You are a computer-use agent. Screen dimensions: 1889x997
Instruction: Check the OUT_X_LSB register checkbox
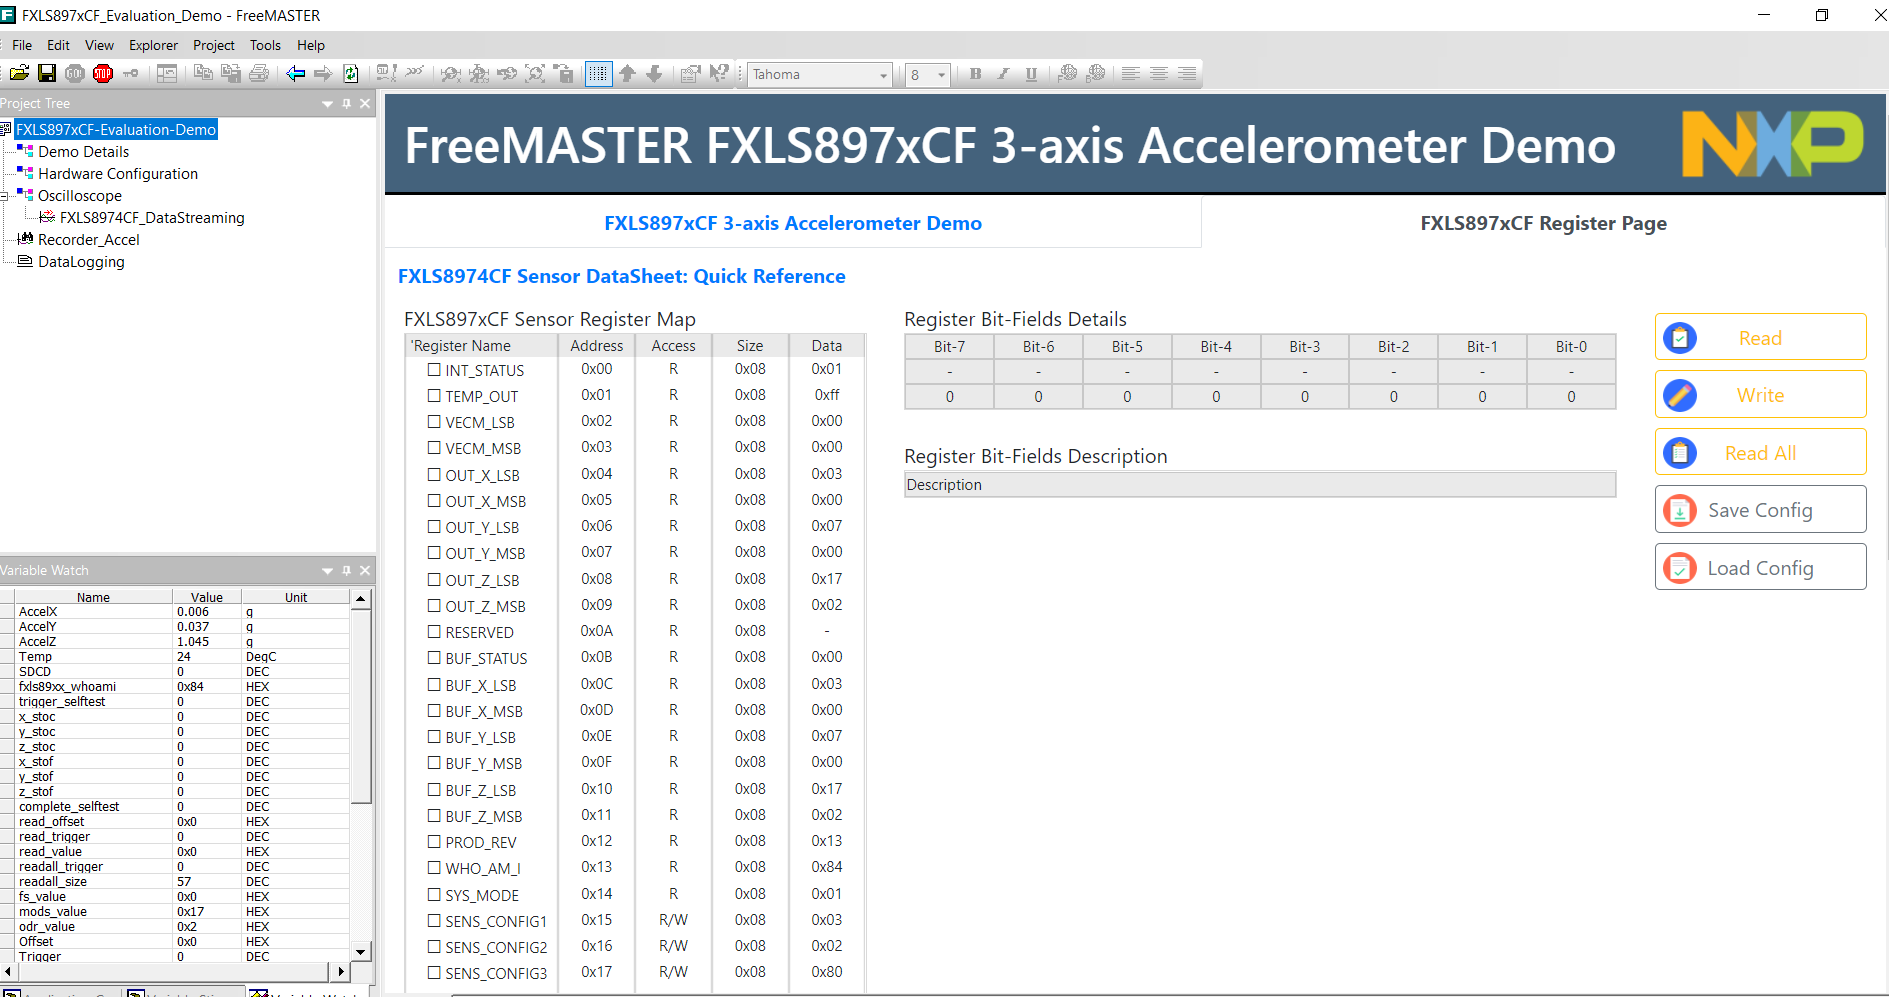[434, 474]
